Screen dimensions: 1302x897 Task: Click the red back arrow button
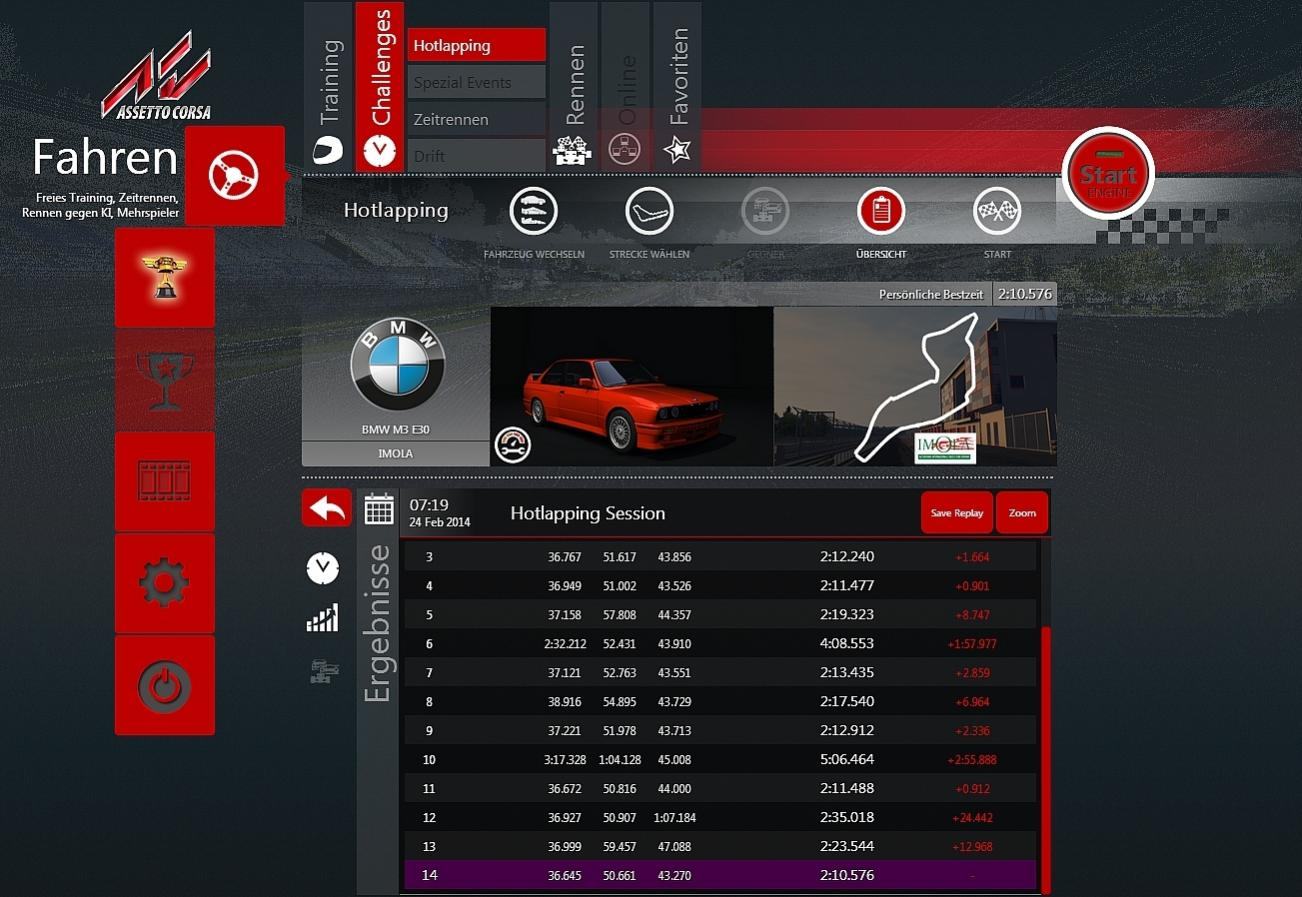coord(327,508)
